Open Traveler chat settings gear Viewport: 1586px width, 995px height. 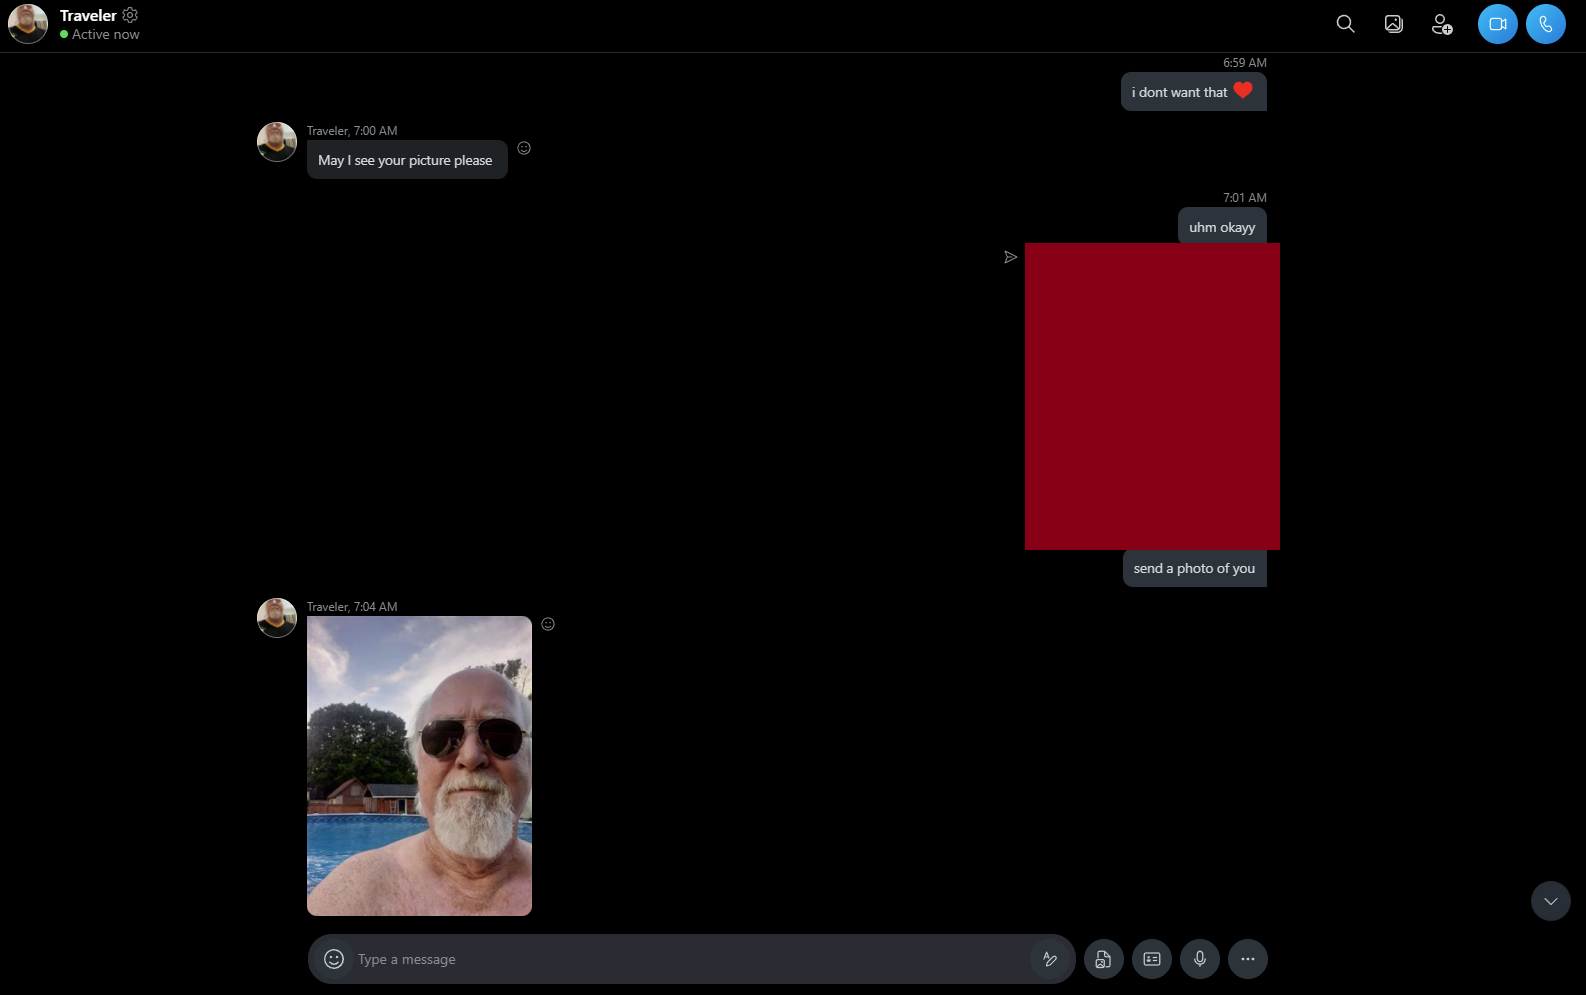pos(130,15)
